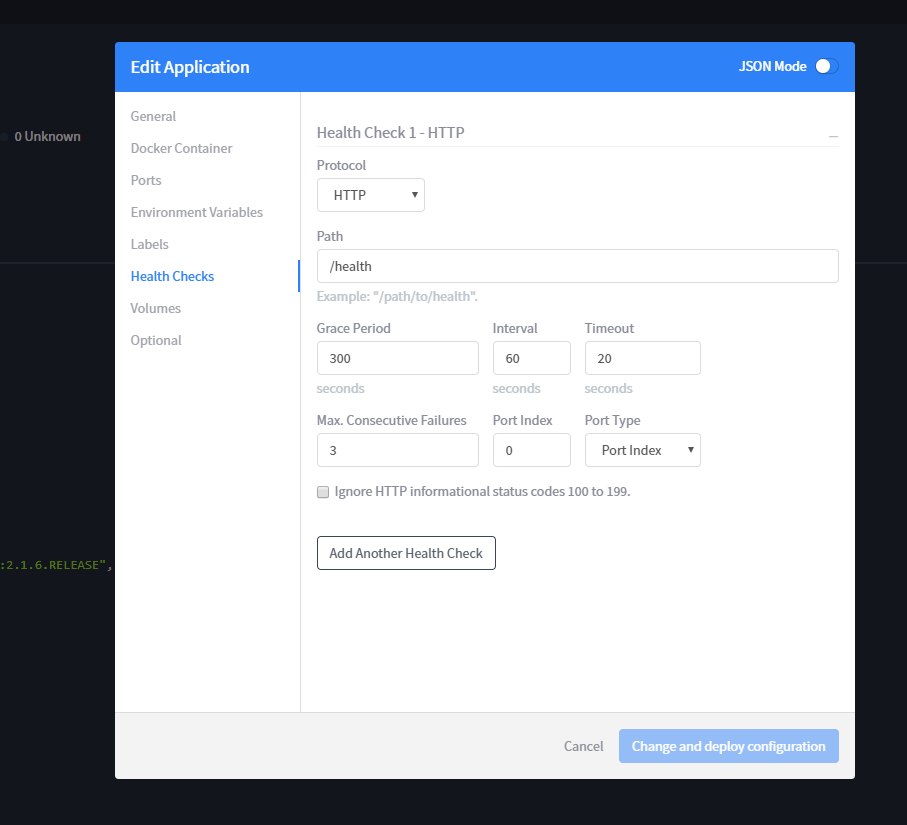Click the Grace Period field
The height and width of the screenshot is (825, 907).
pos(397,358)
